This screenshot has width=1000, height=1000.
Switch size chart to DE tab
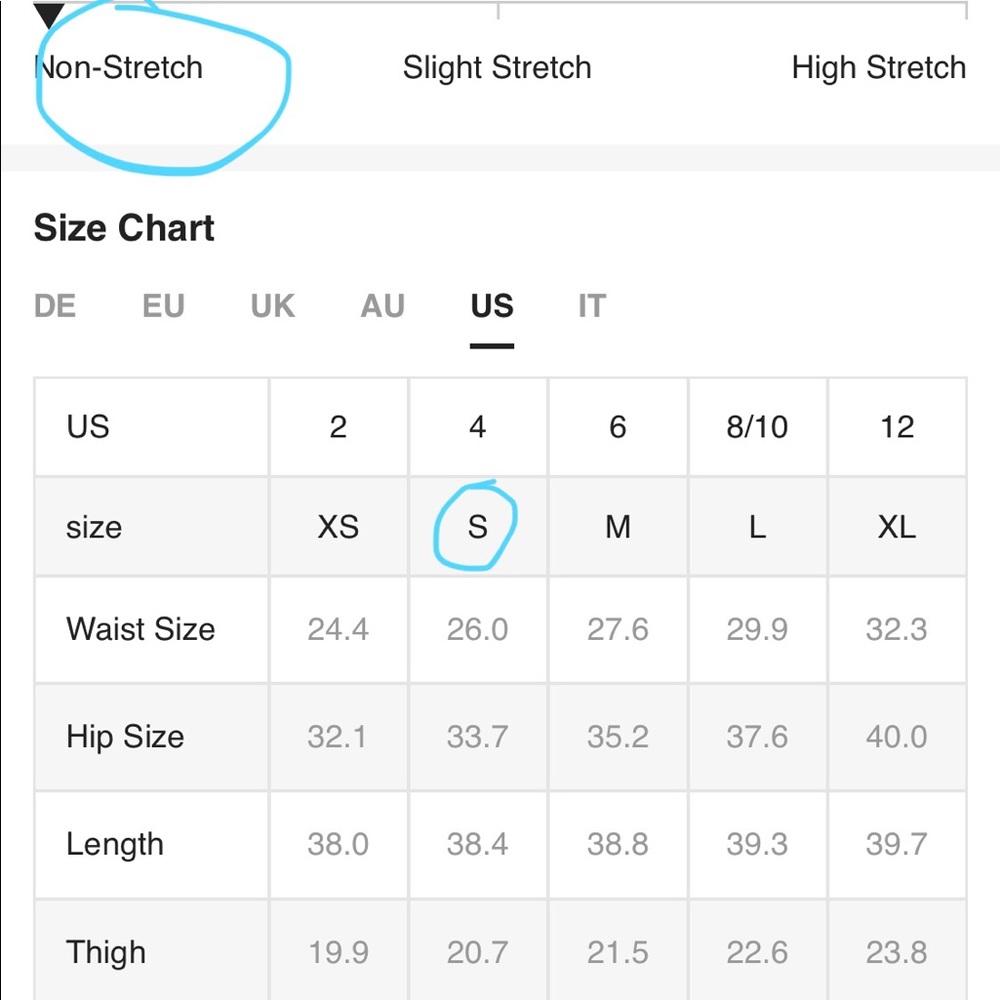tap(55, 305)
